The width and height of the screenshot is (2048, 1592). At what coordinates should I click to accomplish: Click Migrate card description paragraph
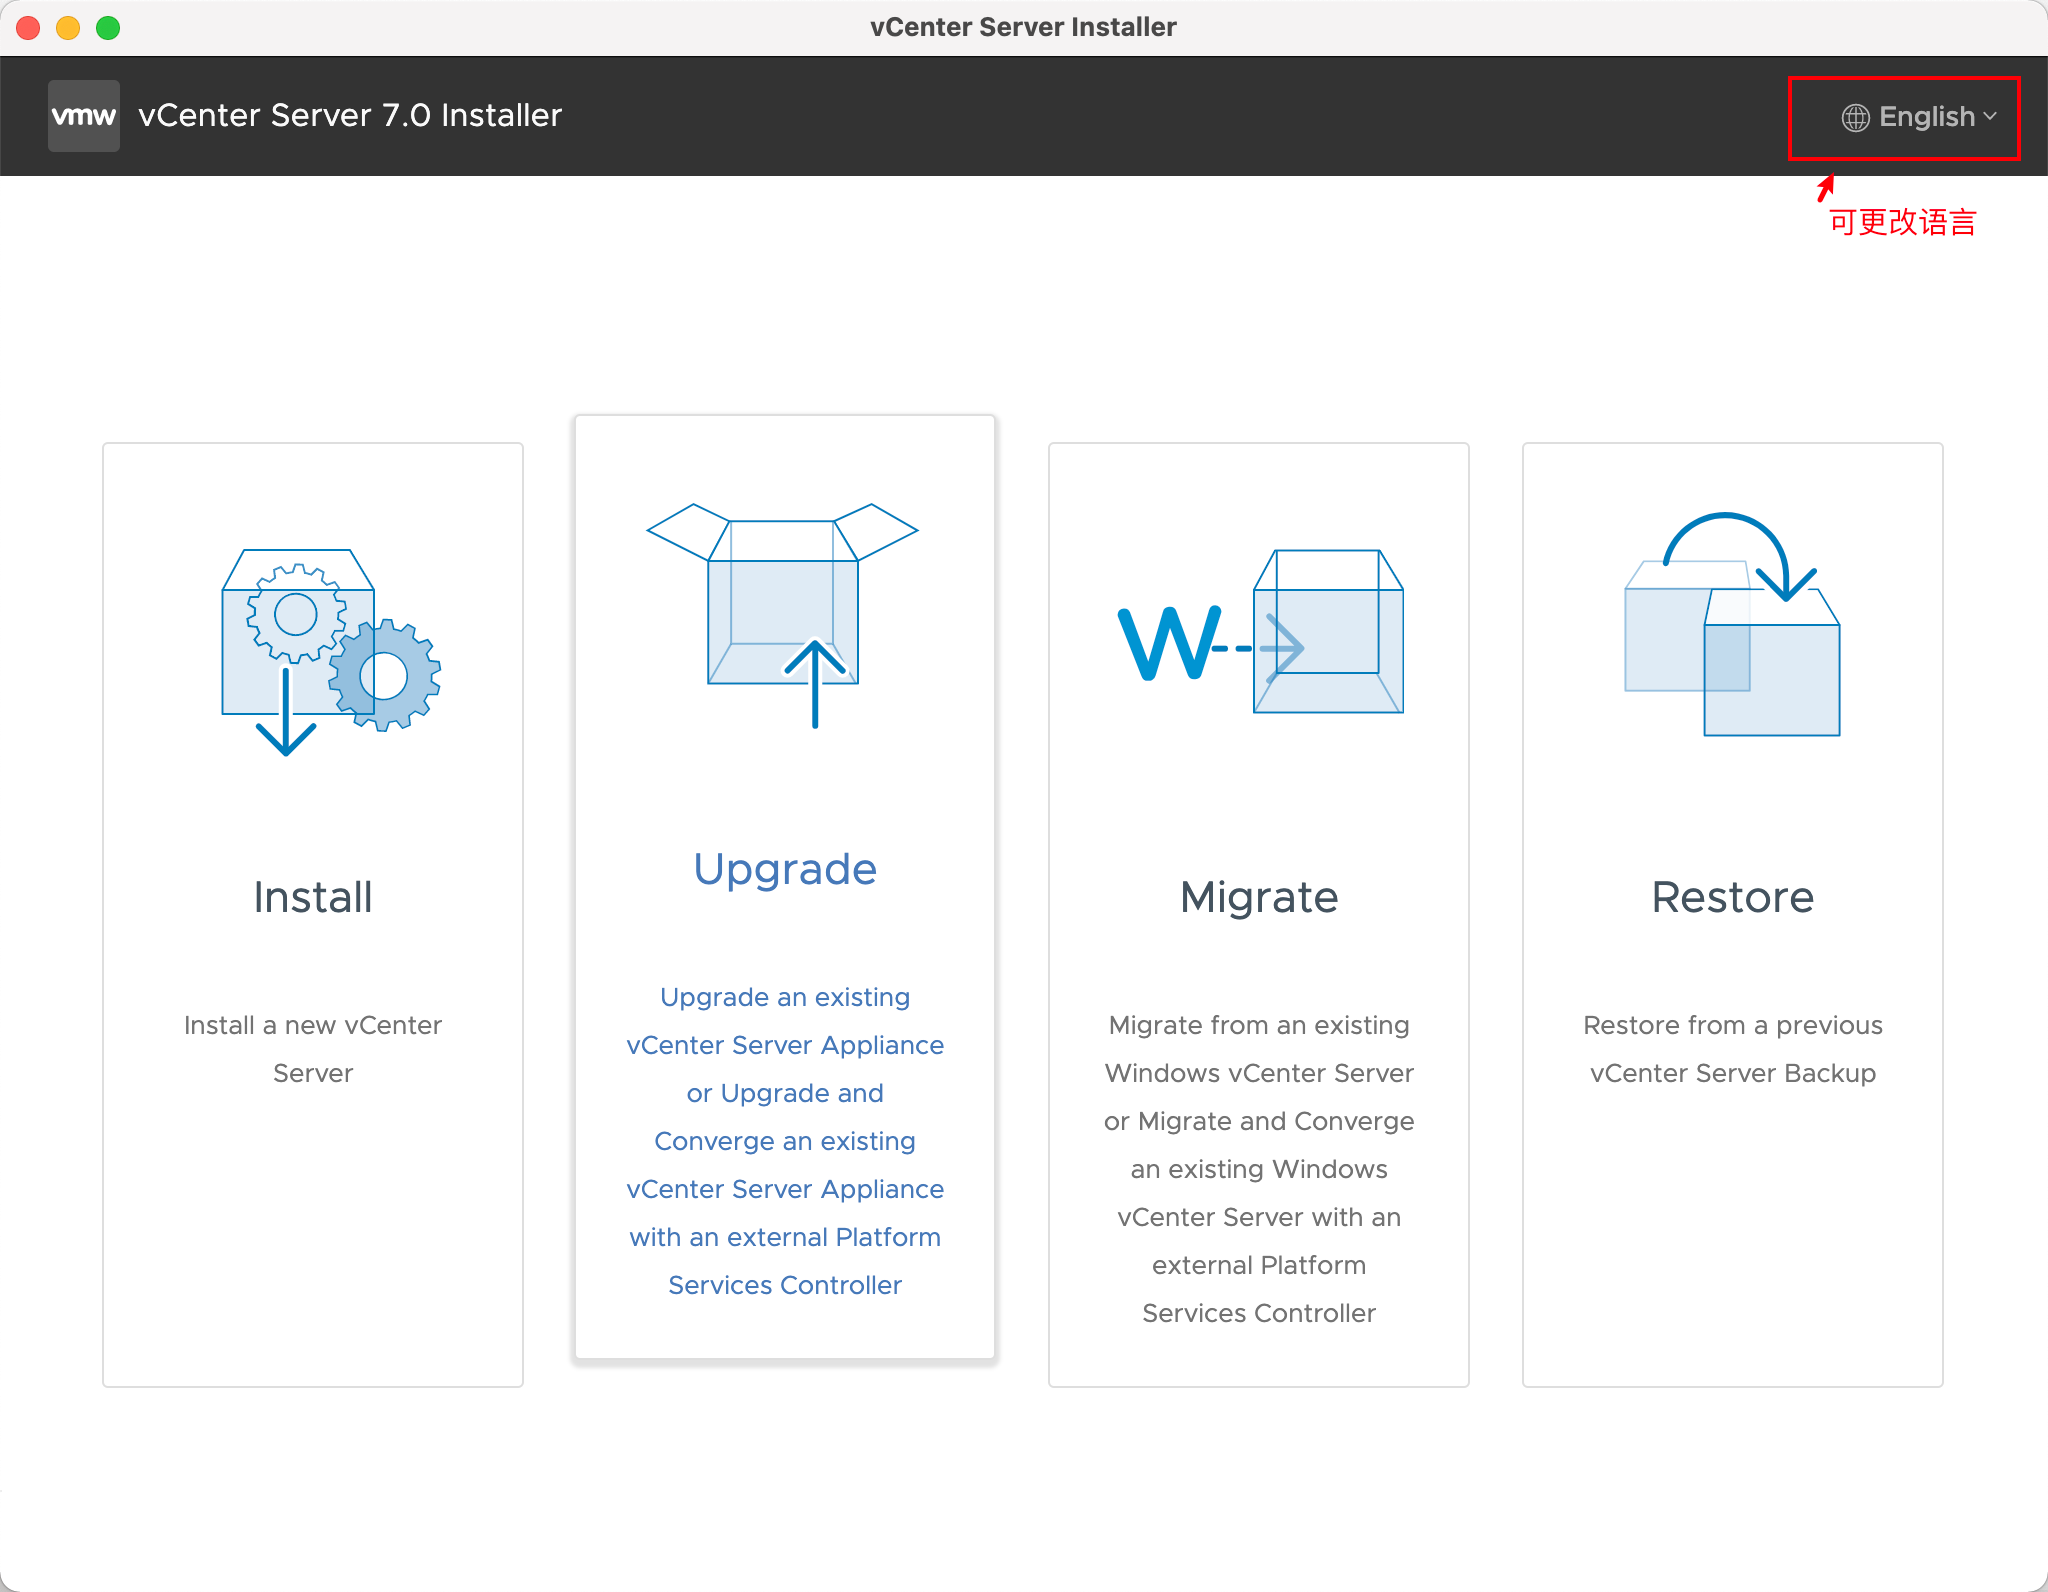[x=1259, y=1169]
